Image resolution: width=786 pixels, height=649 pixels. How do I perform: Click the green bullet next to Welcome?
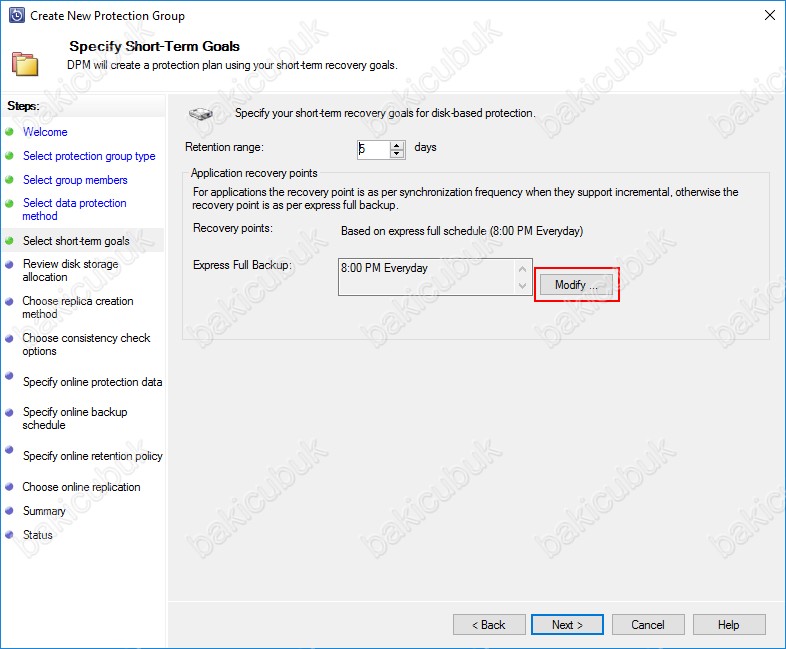click(9, 132)
